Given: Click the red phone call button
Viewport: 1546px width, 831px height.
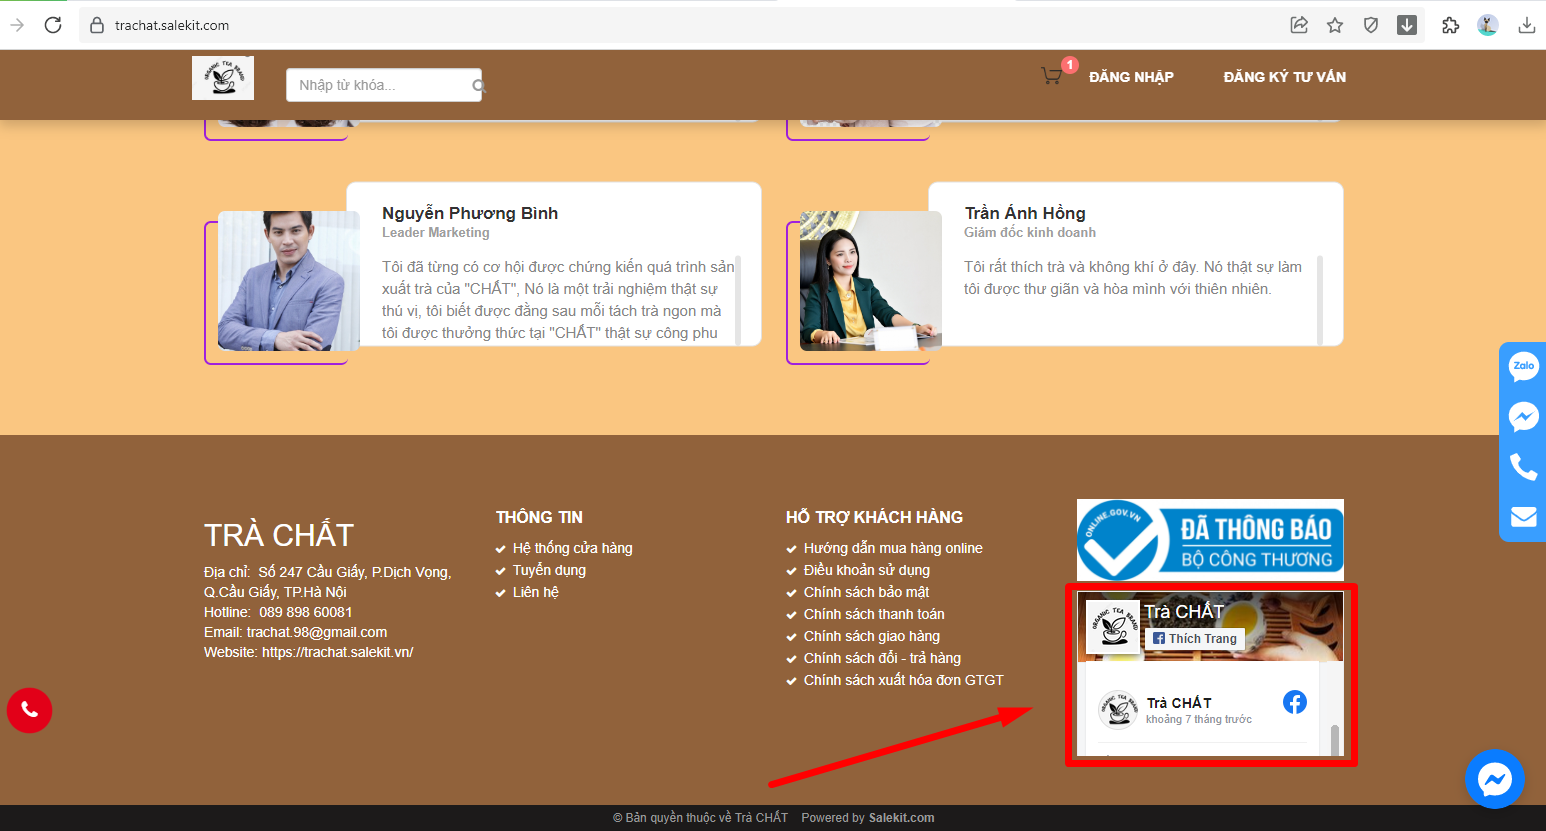Looking at the screenshot, I should pos(29,710).
